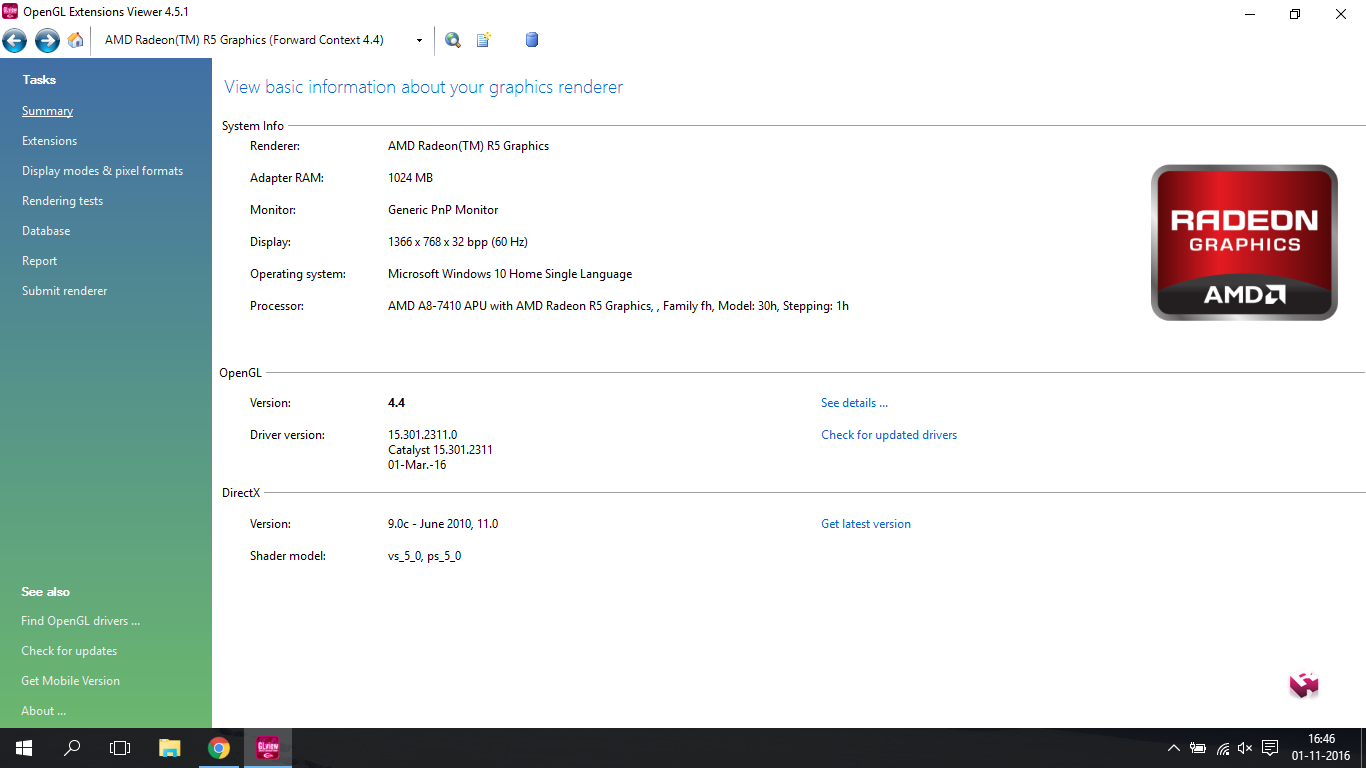The image size is (1366, 768).
Task: Open Report in the sidebar
Action: point(39,261)
